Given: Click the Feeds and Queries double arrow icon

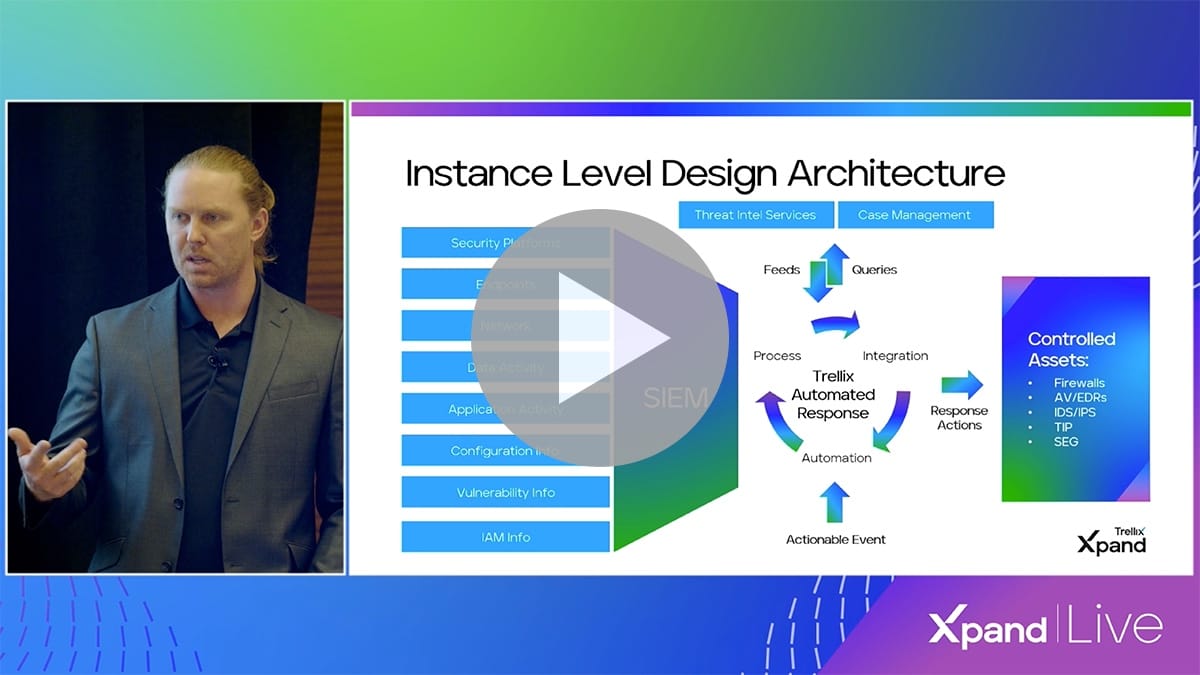Looking at the screenshot, I should [826, 272].
